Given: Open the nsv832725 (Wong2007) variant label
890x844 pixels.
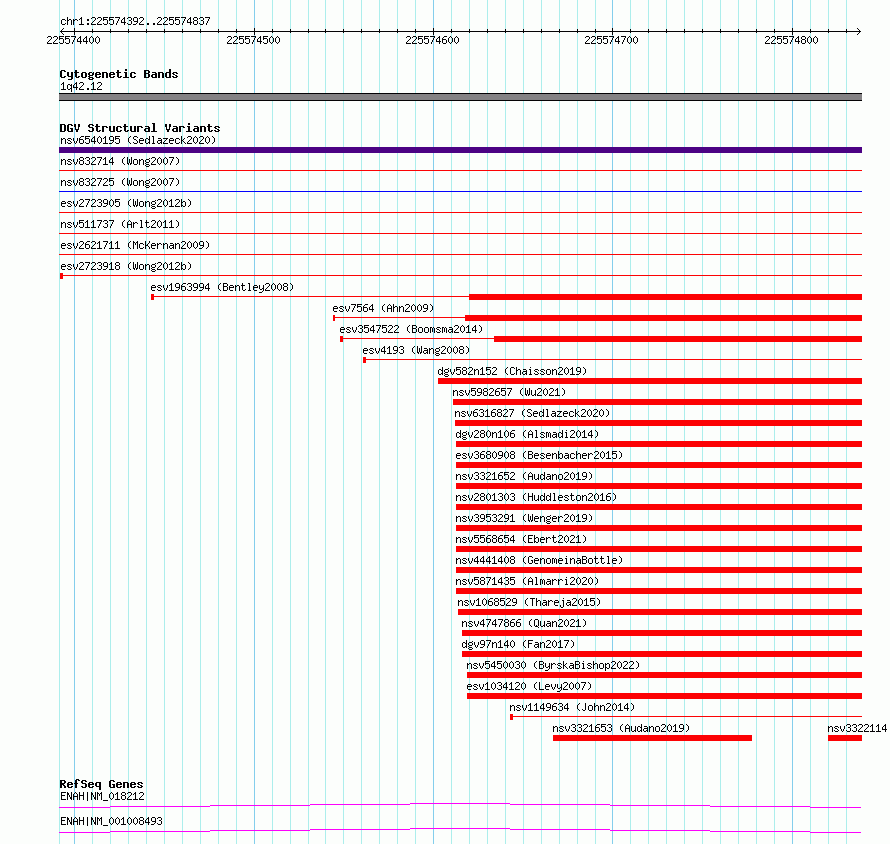Looking at the screenshot, I should click(120, 182).
